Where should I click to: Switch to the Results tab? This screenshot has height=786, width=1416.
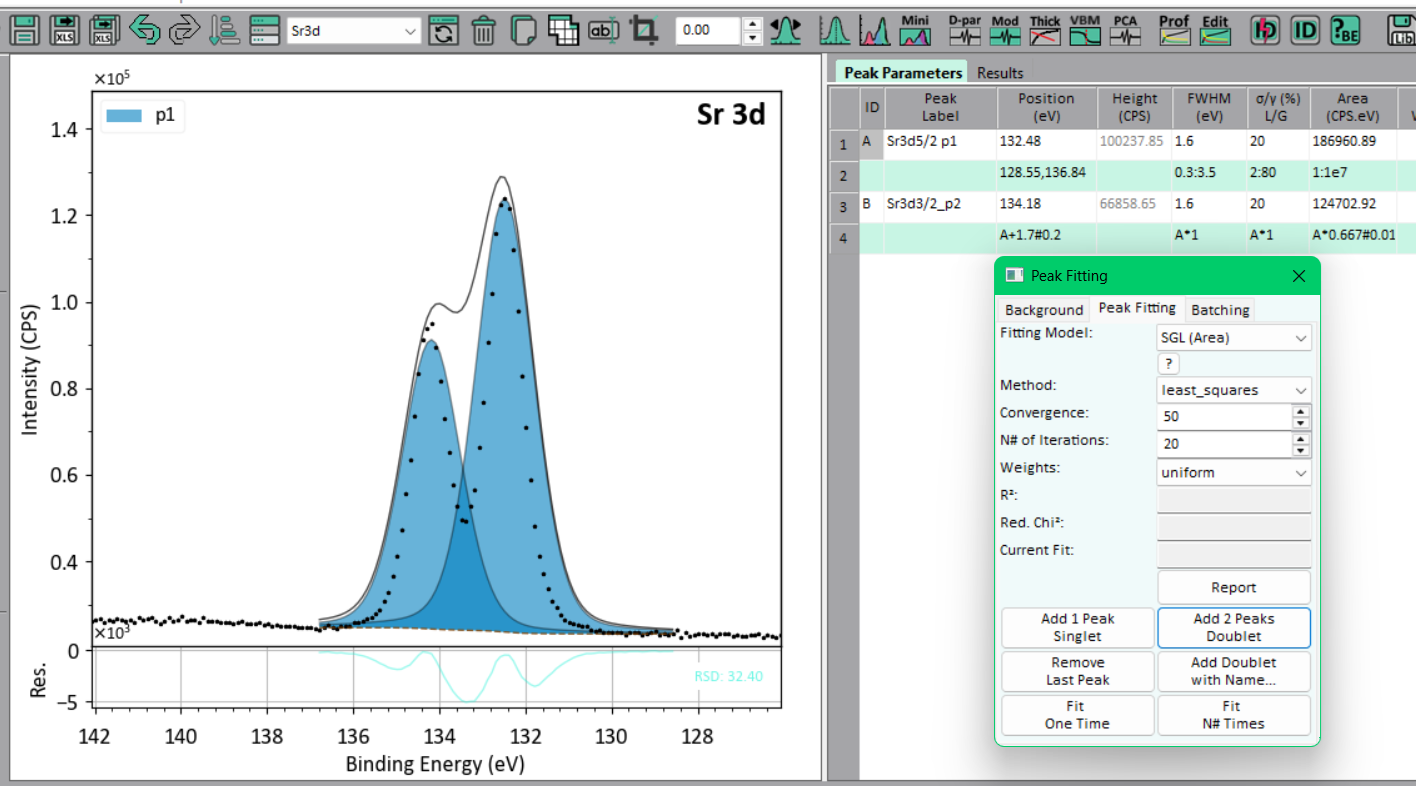coord(1000,73)
